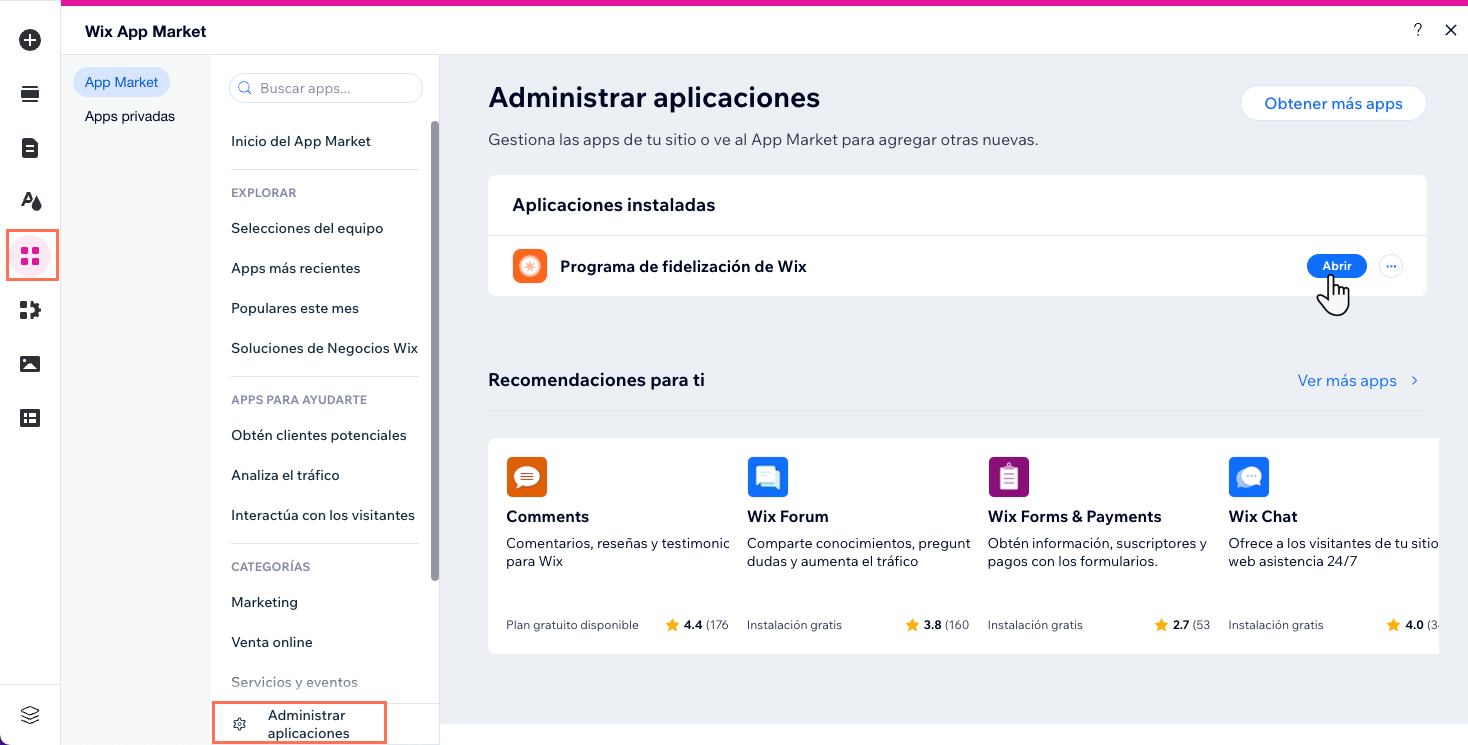The width and height of the screenshot is (1468, 745).
Task: Click the 3.8 star rating on Wix Forum
Action: pyautogui.click(x=937, y=625)
